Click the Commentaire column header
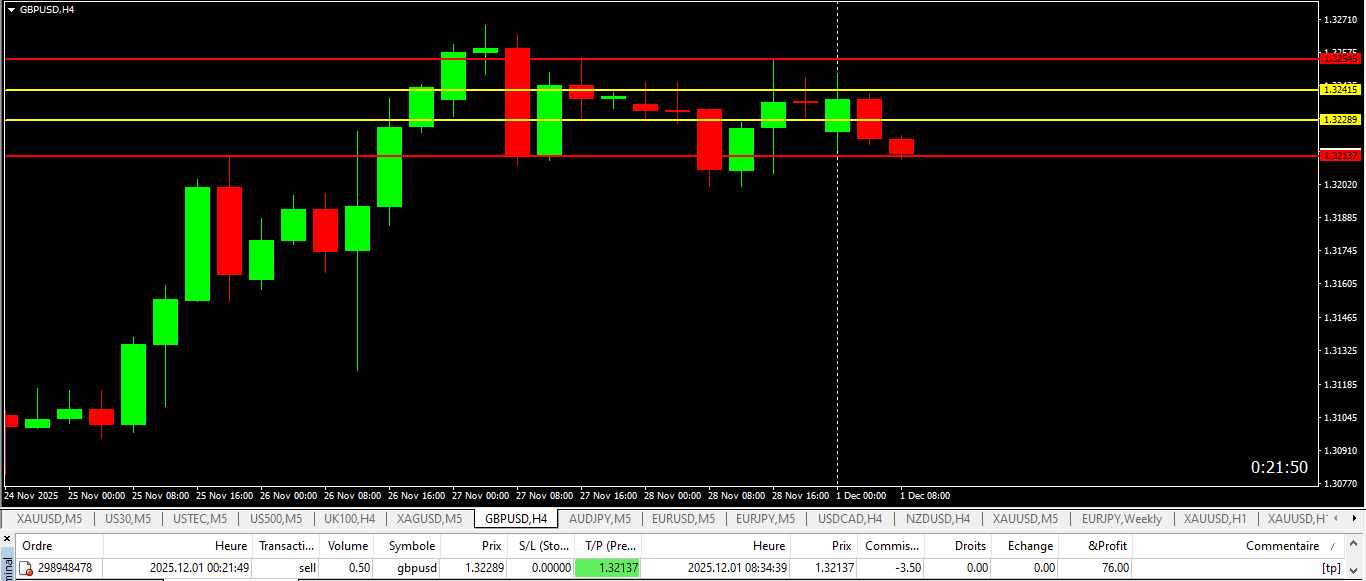The width and height of the screenshot is (1366, 581). pos(1240,546)
